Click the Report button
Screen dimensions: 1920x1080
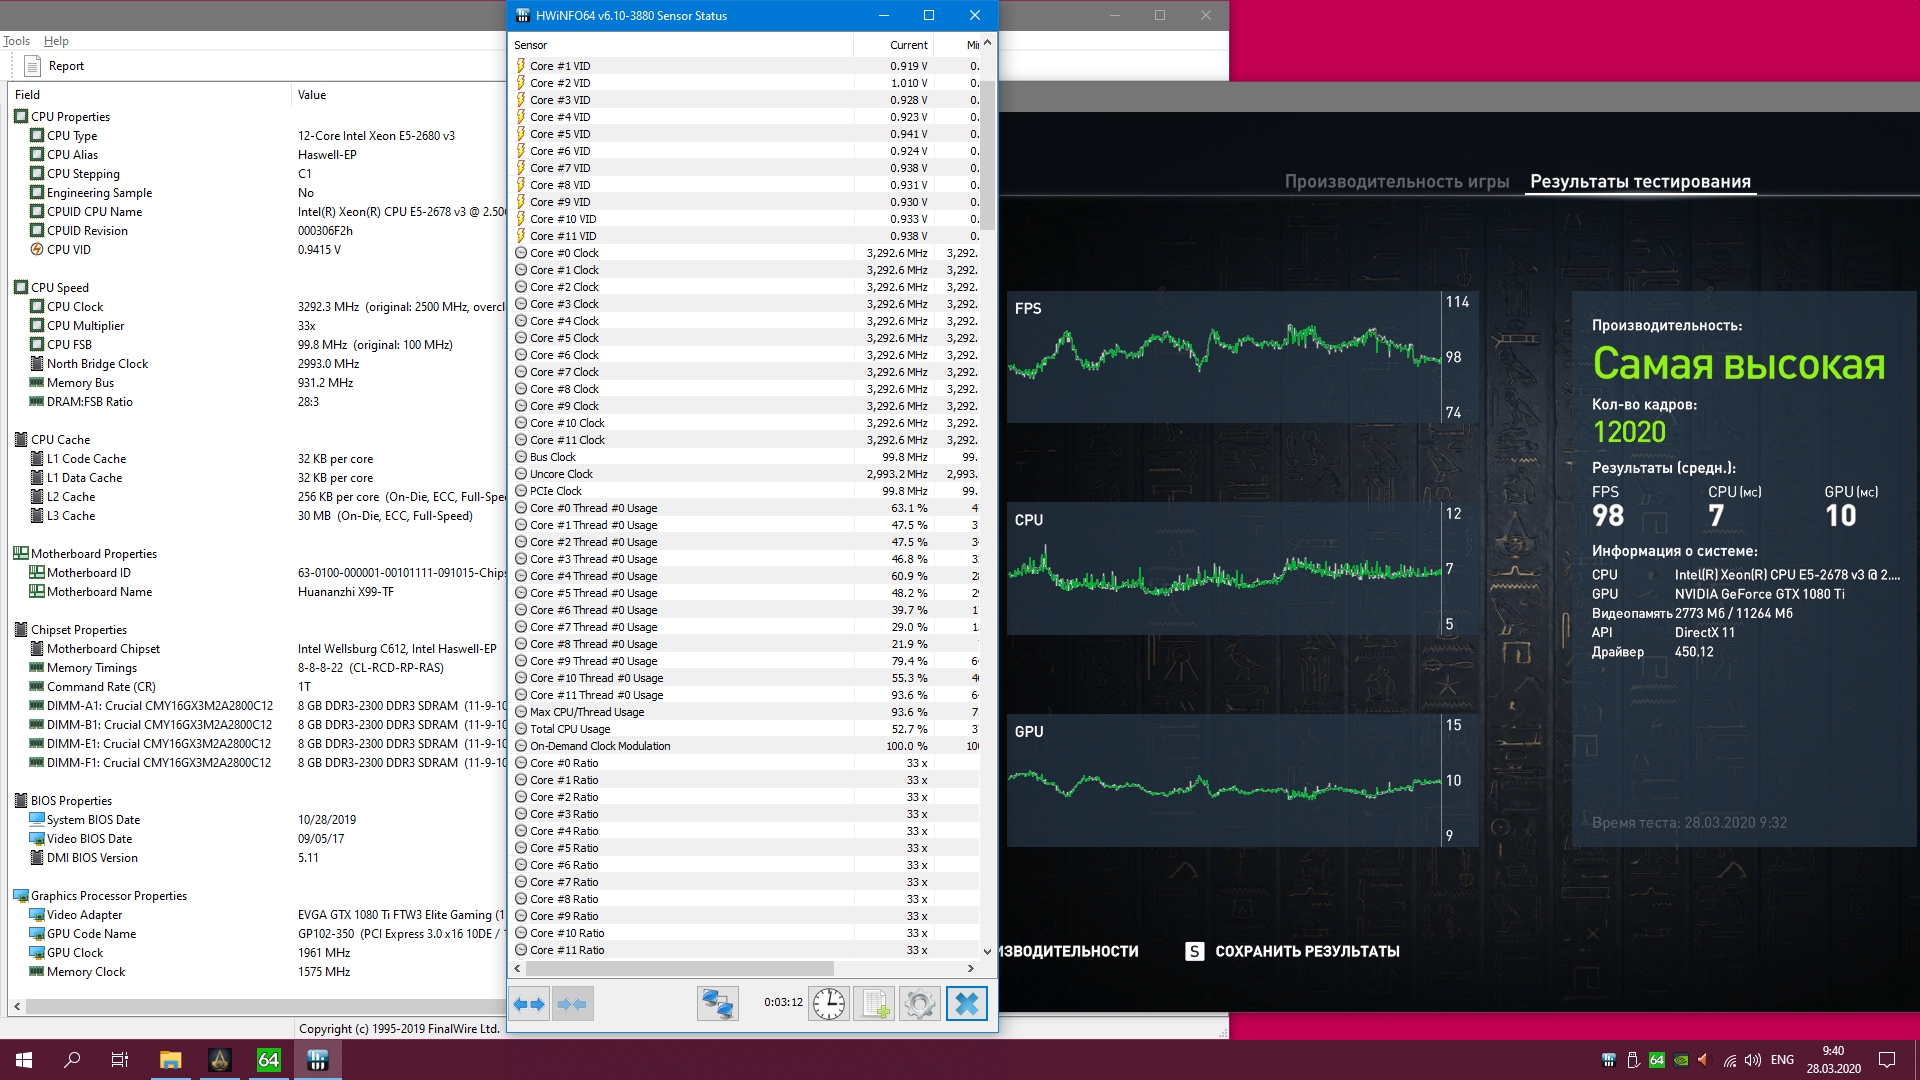(x=56, y=66)
